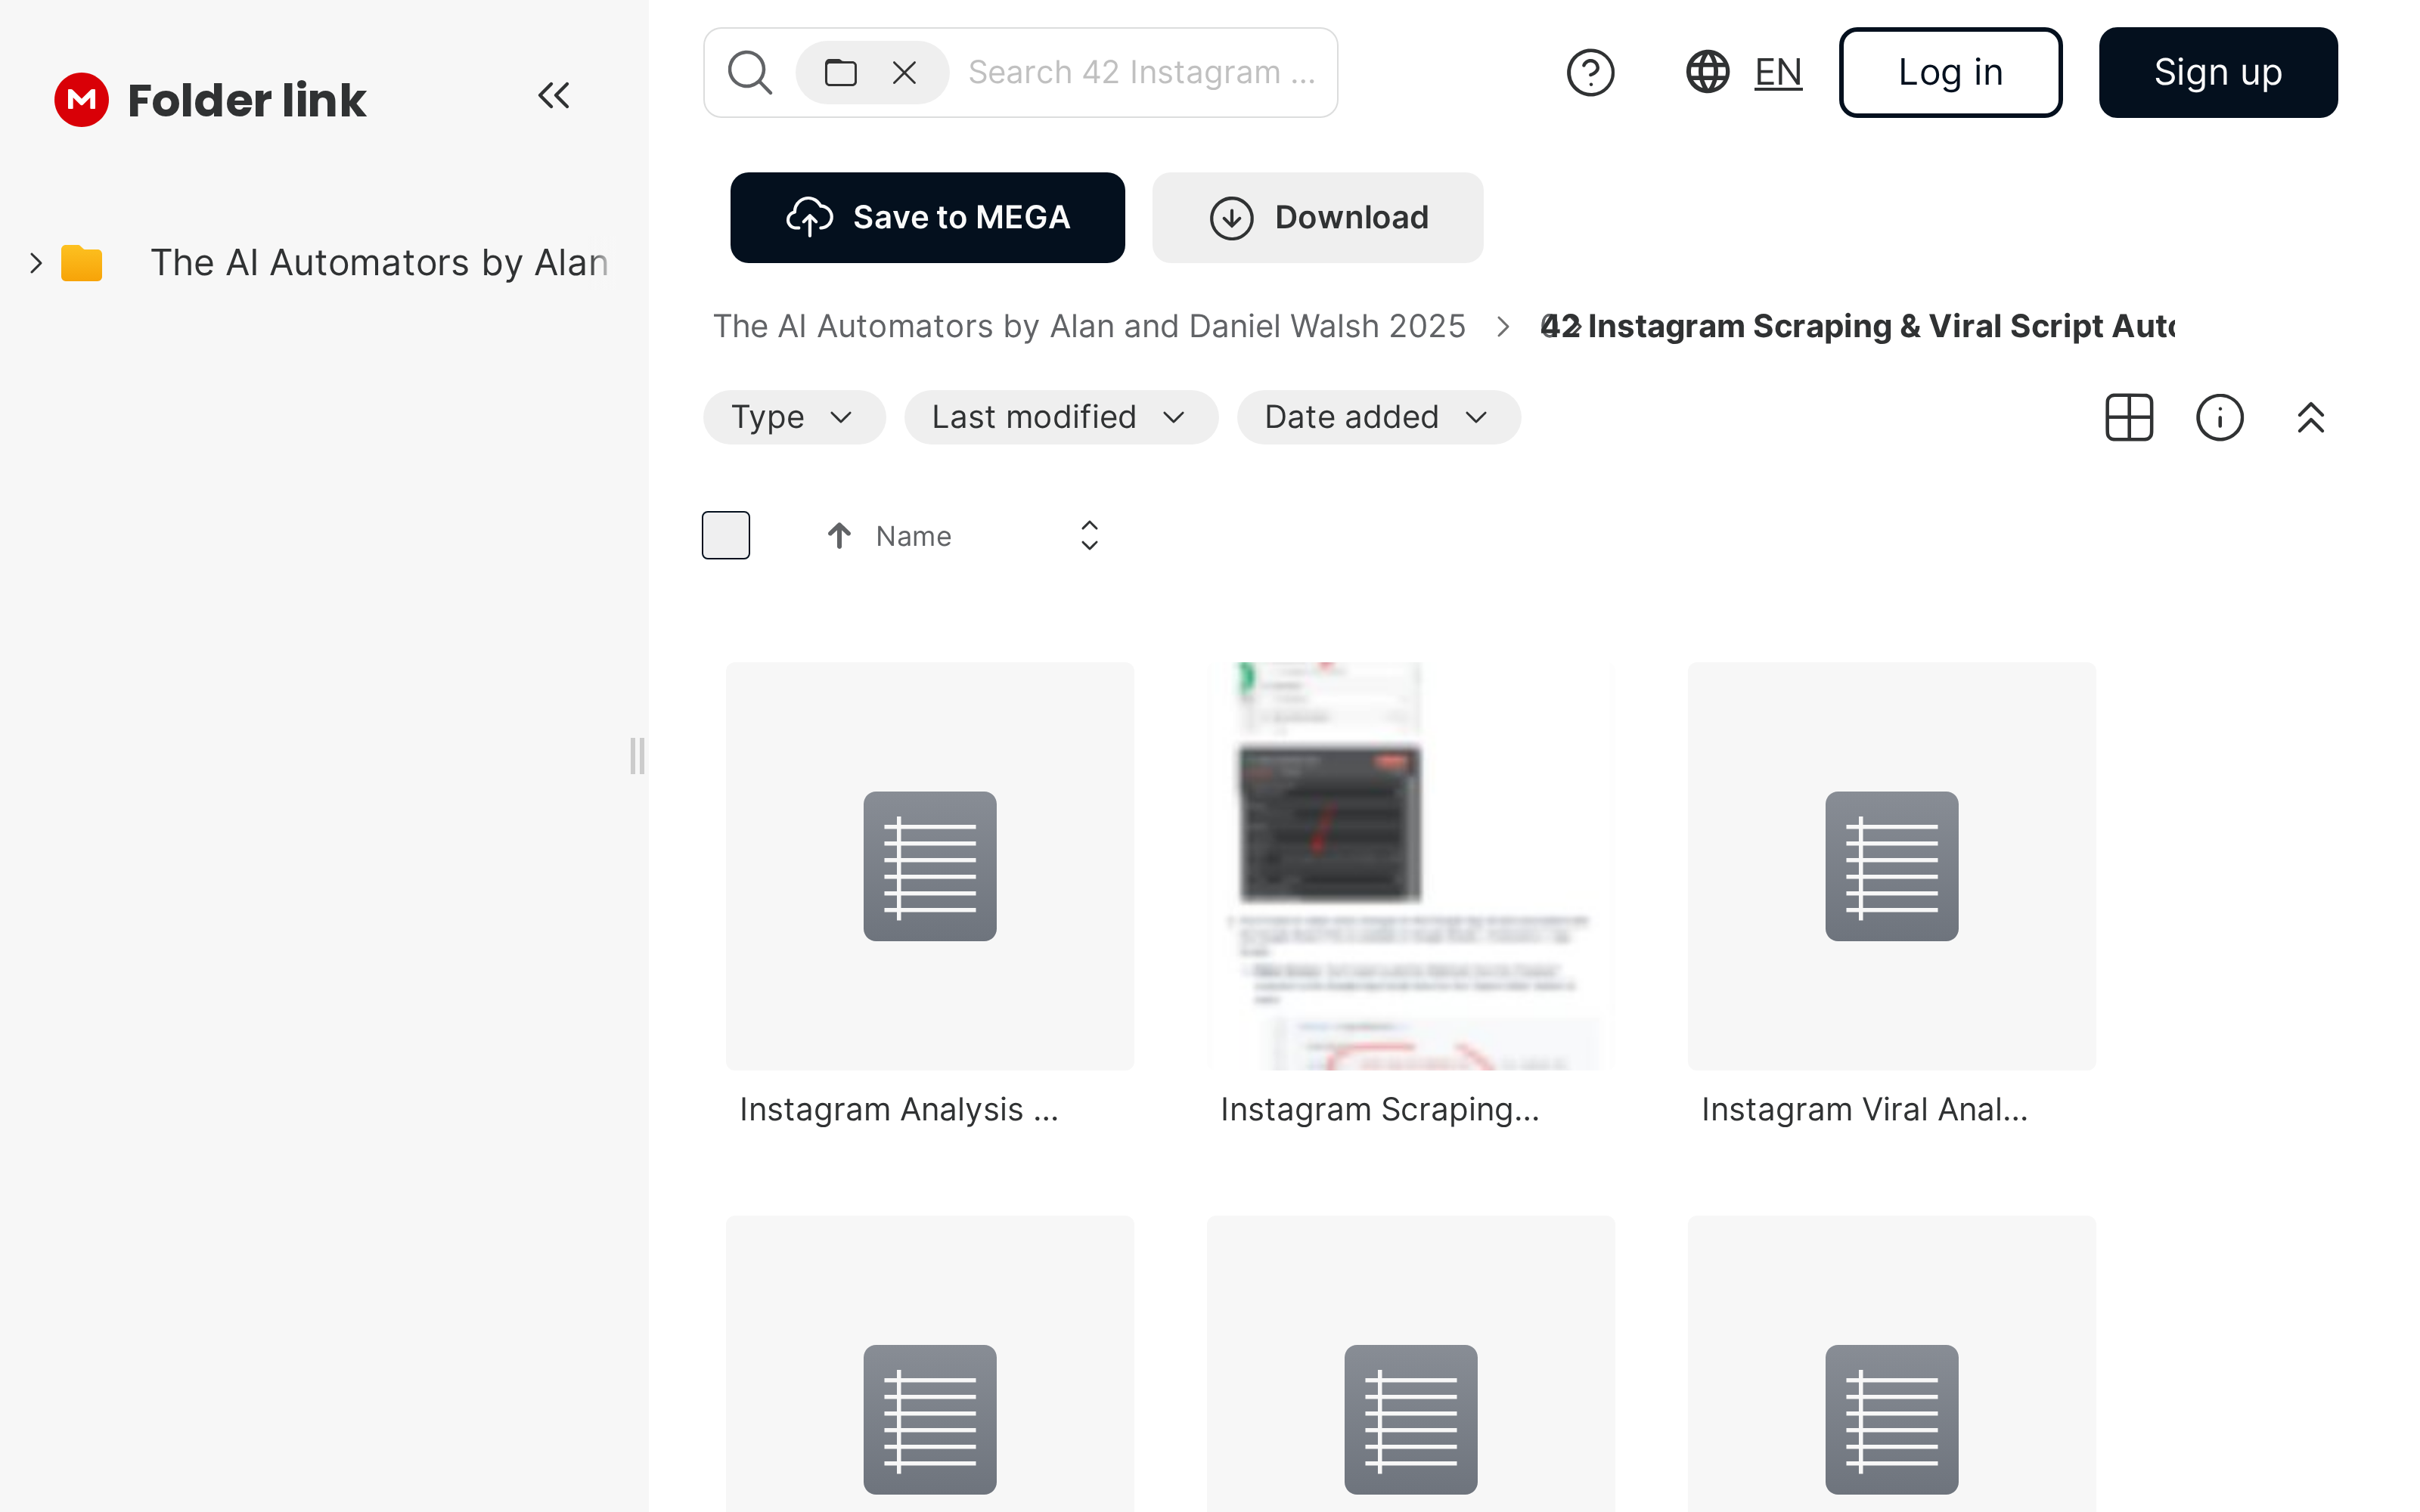Open the Type filter dropdown
This screenshot has height=1512, width=2420.
794,417
